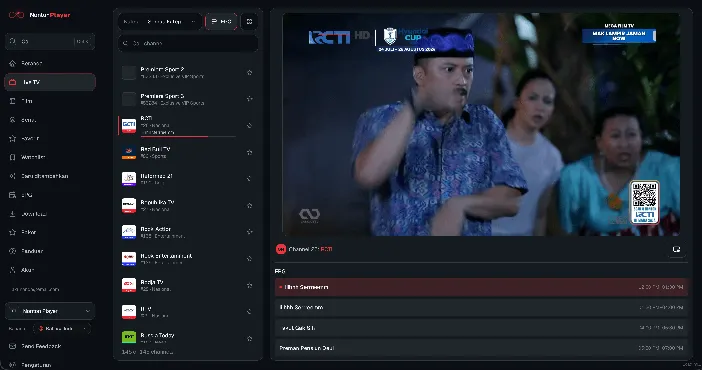Toggle favorite star on Rock Entertainment row
The width and height of the screenshot is (702, 370).
[x=249, y=258]
